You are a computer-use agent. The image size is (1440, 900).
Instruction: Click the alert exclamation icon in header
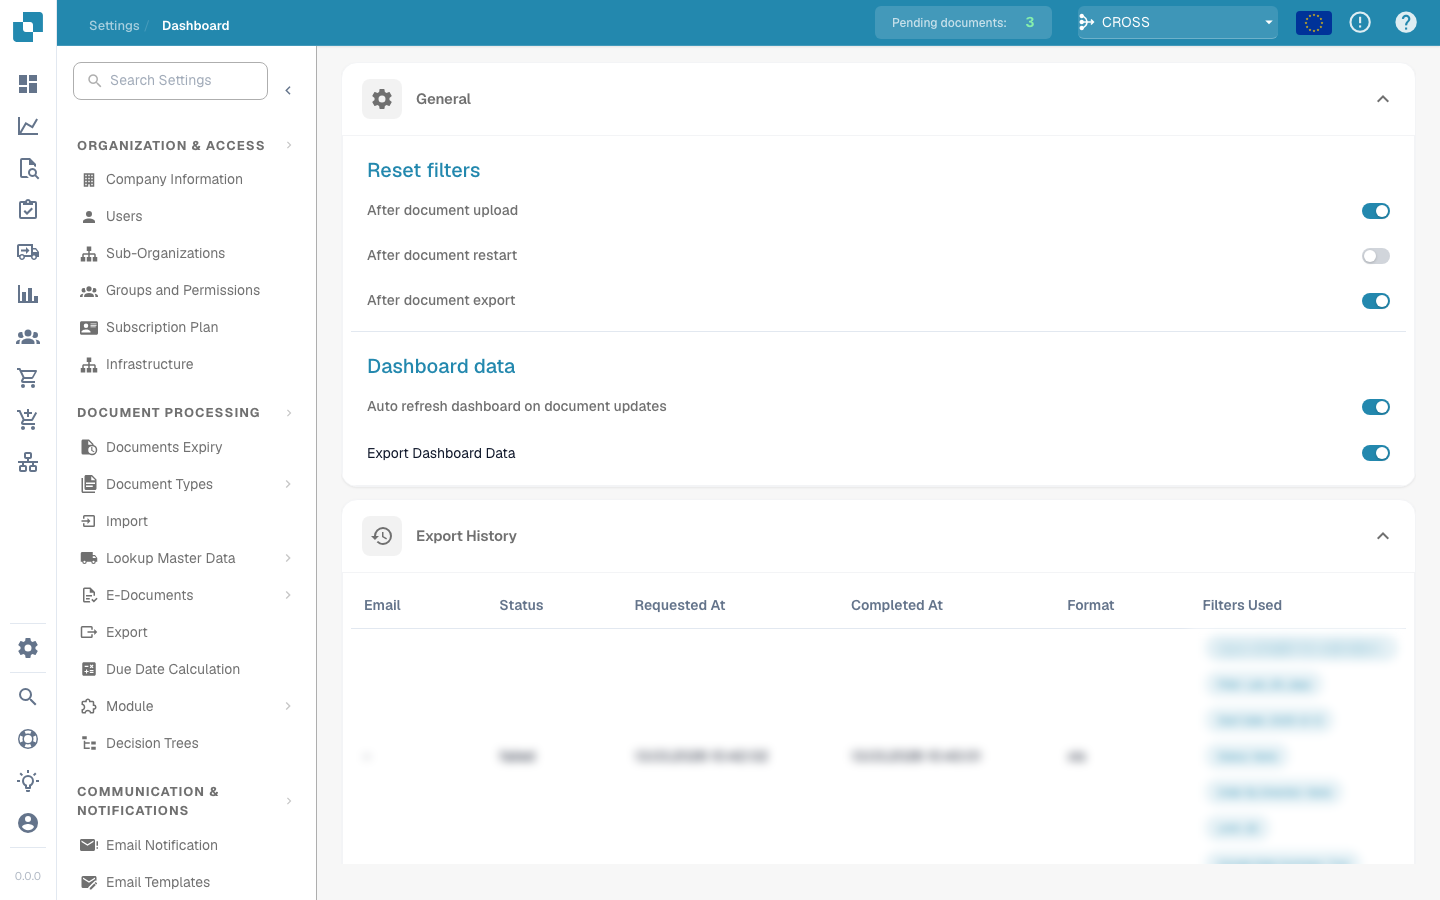click(x=1360, y=22)
